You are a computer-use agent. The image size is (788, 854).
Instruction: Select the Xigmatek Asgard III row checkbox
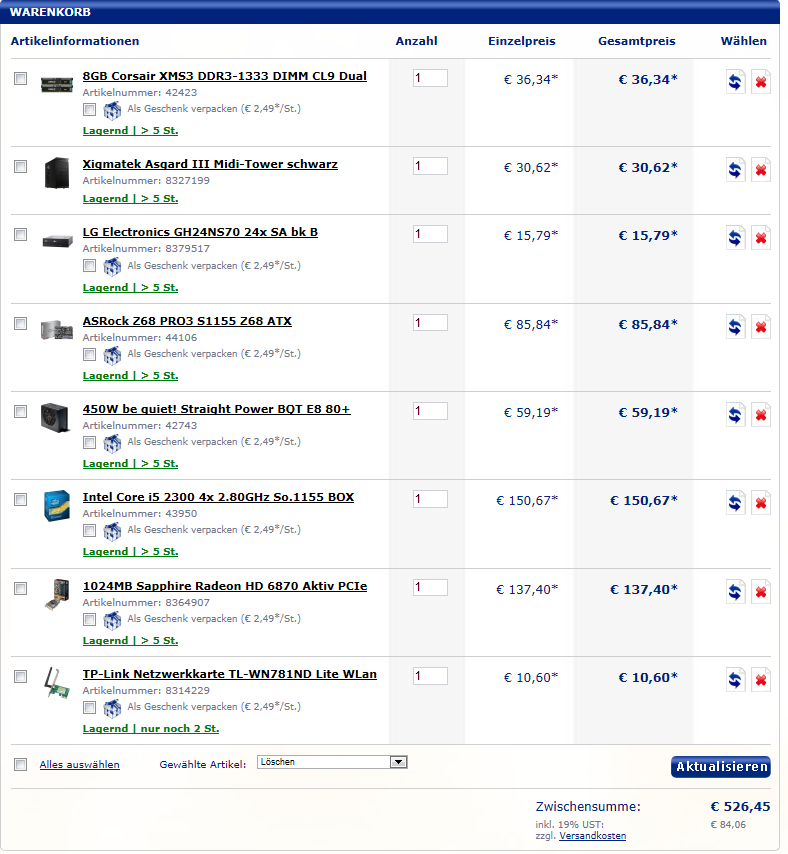21,167
